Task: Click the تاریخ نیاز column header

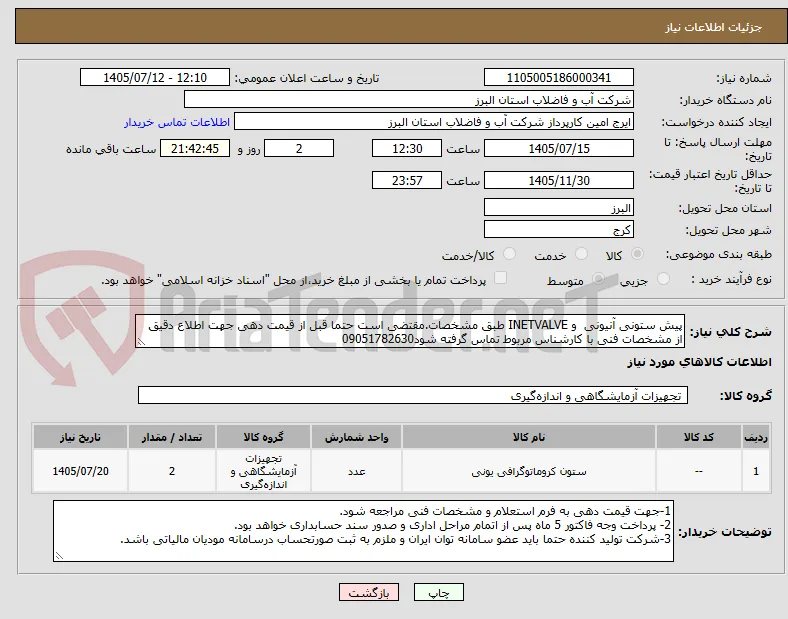Action: pyautogui.click(x=80, y=437)
